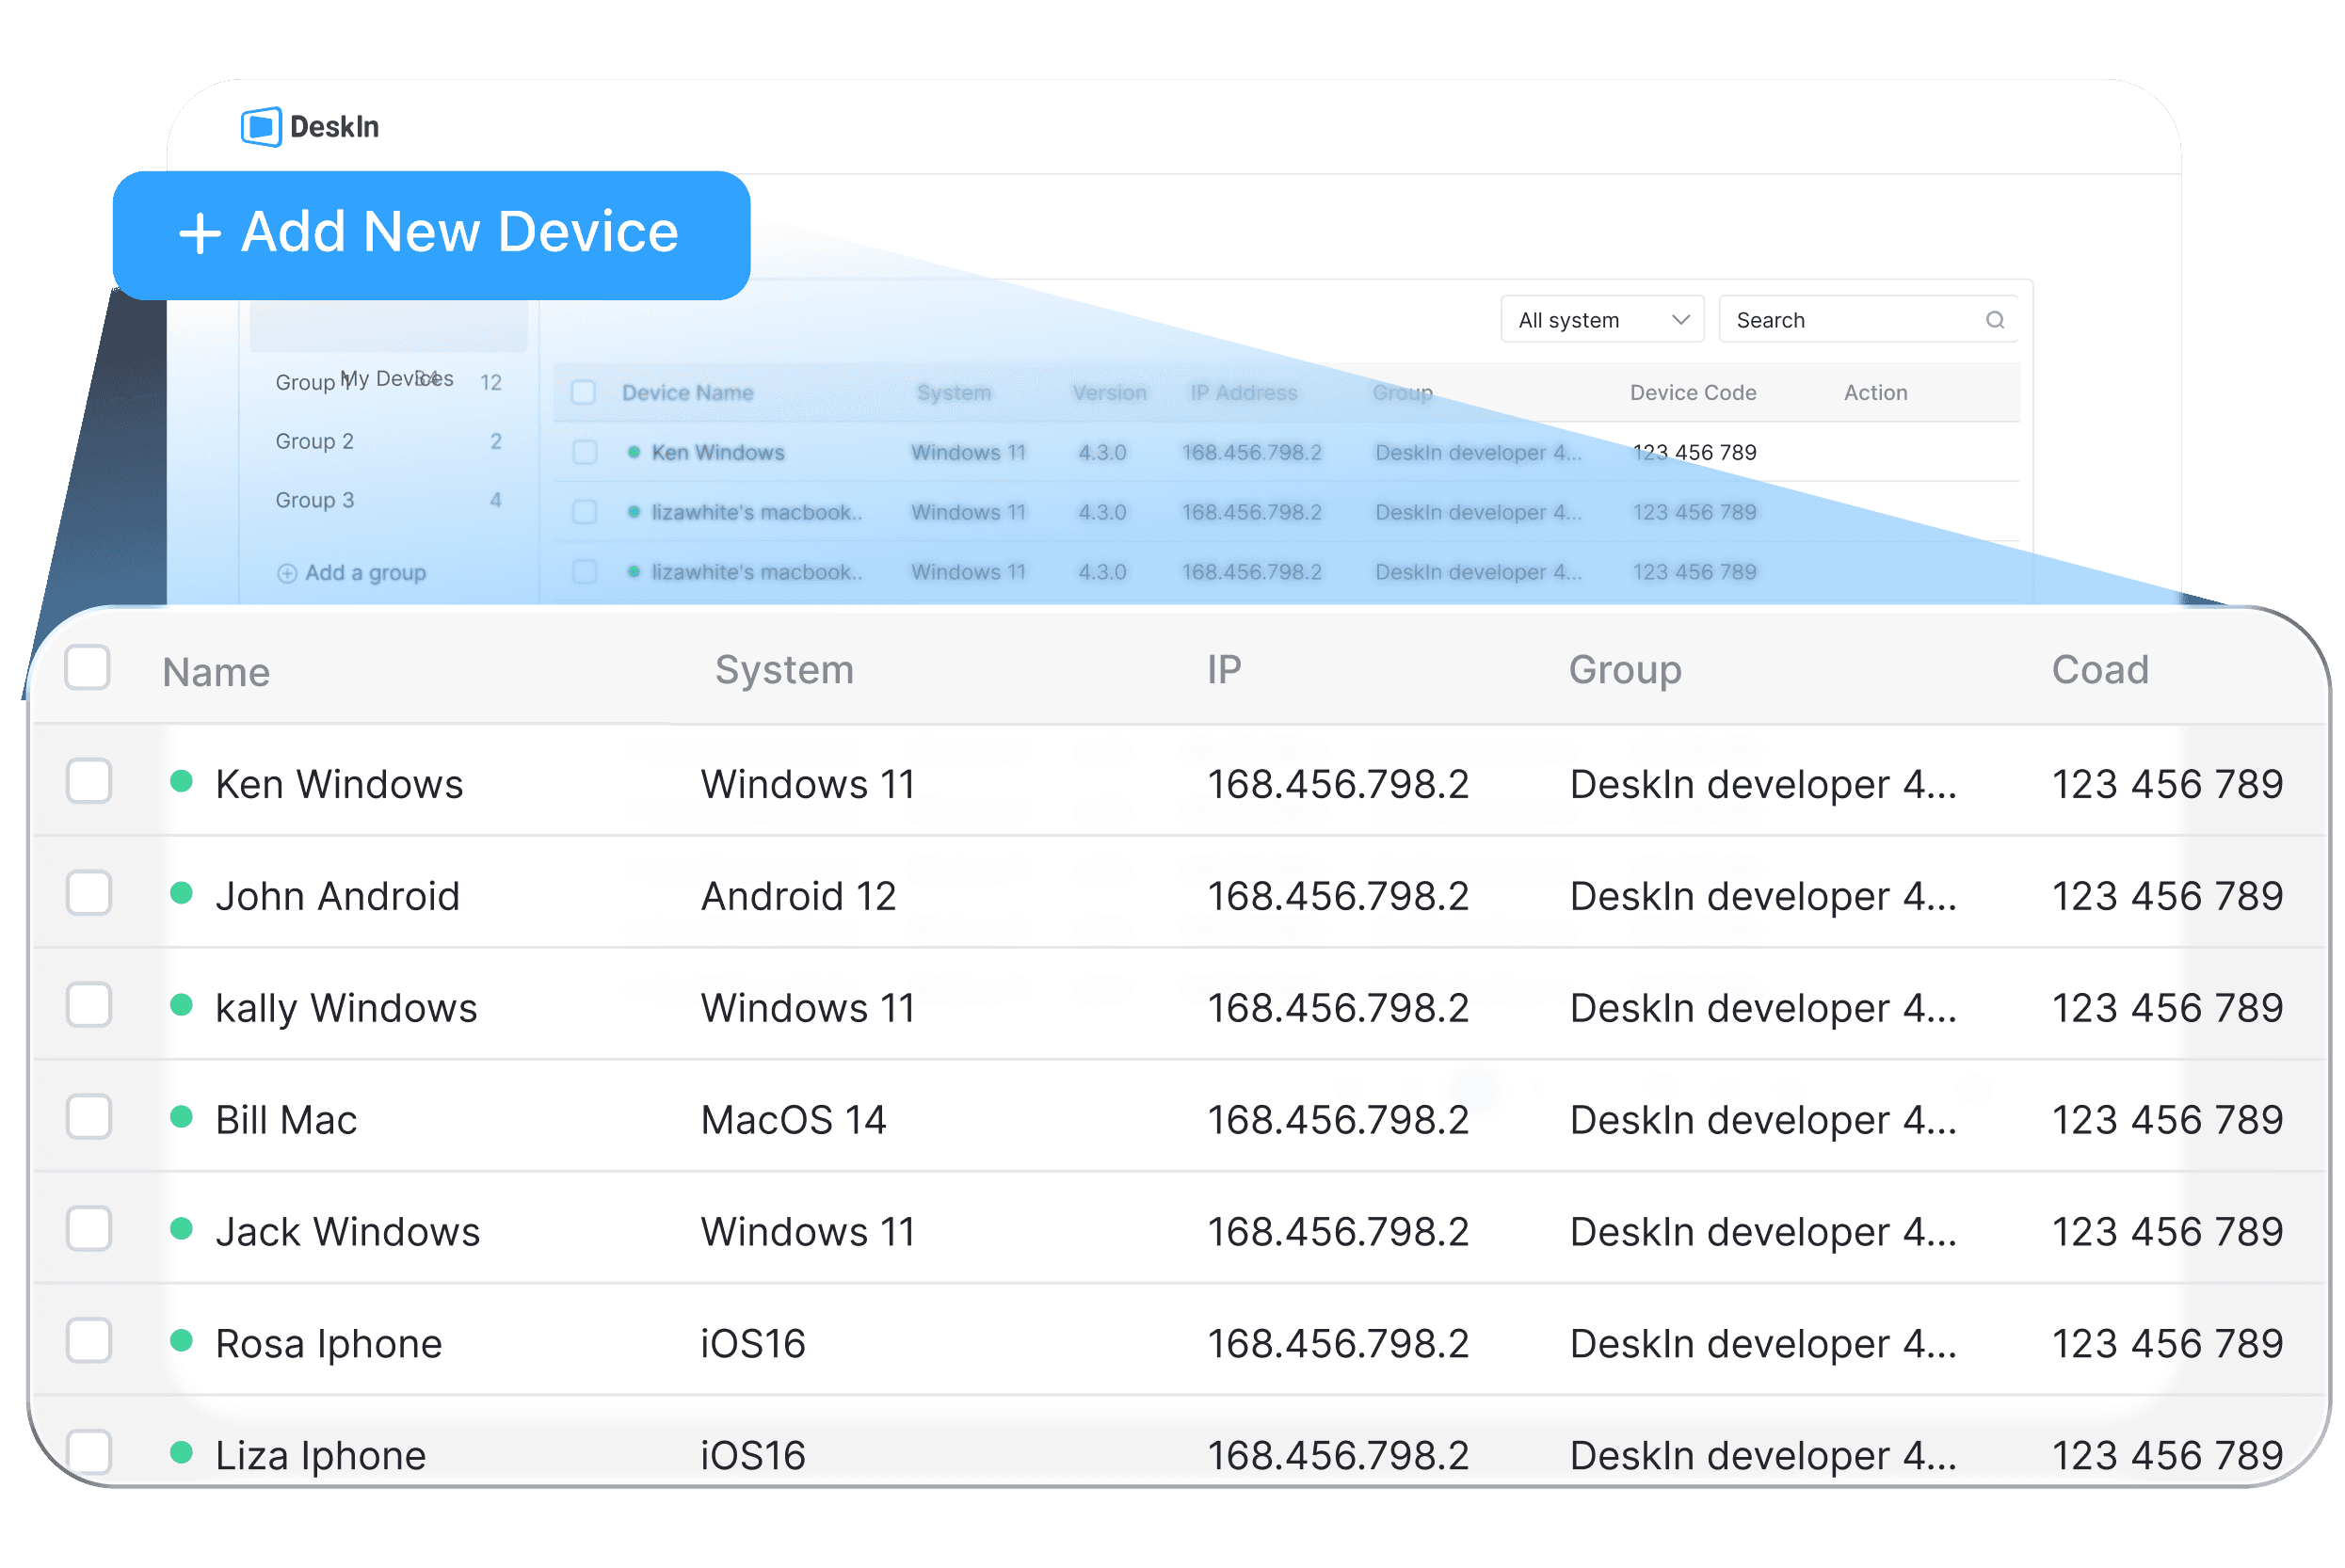The image size is (2345, 1568).
Task: Select all devices using the header checkbox
Action: coord(88,668)
